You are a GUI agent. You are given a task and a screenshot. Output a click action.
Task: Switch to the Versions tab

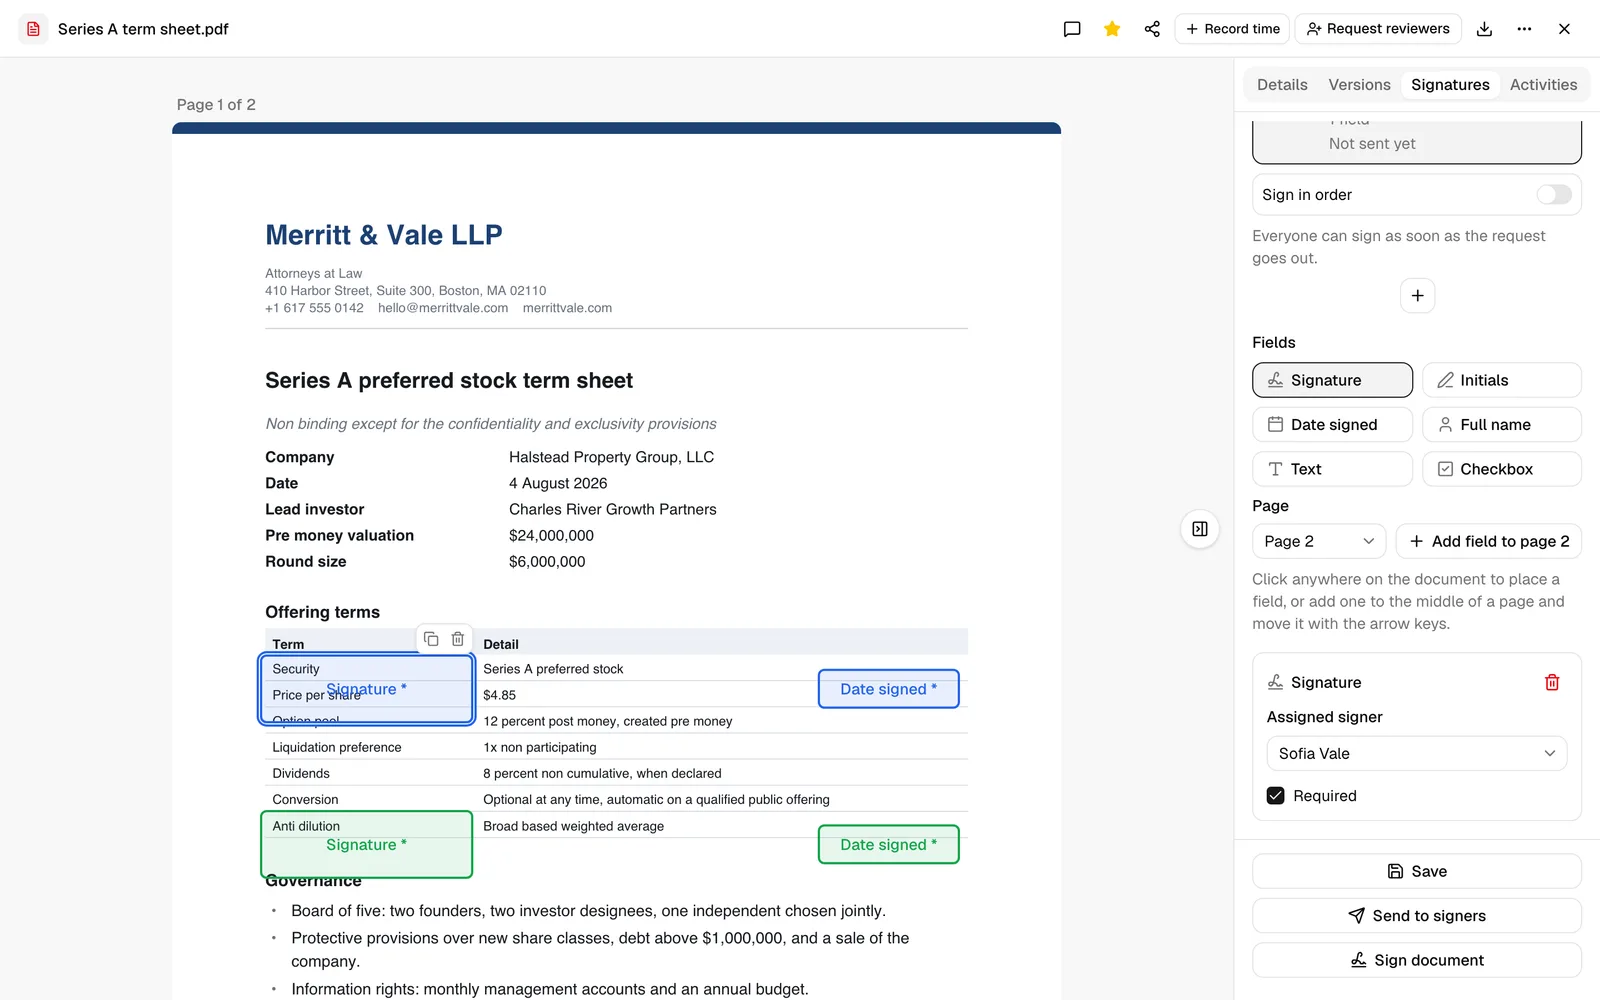pyautogui.click(x=1359, y=85)
